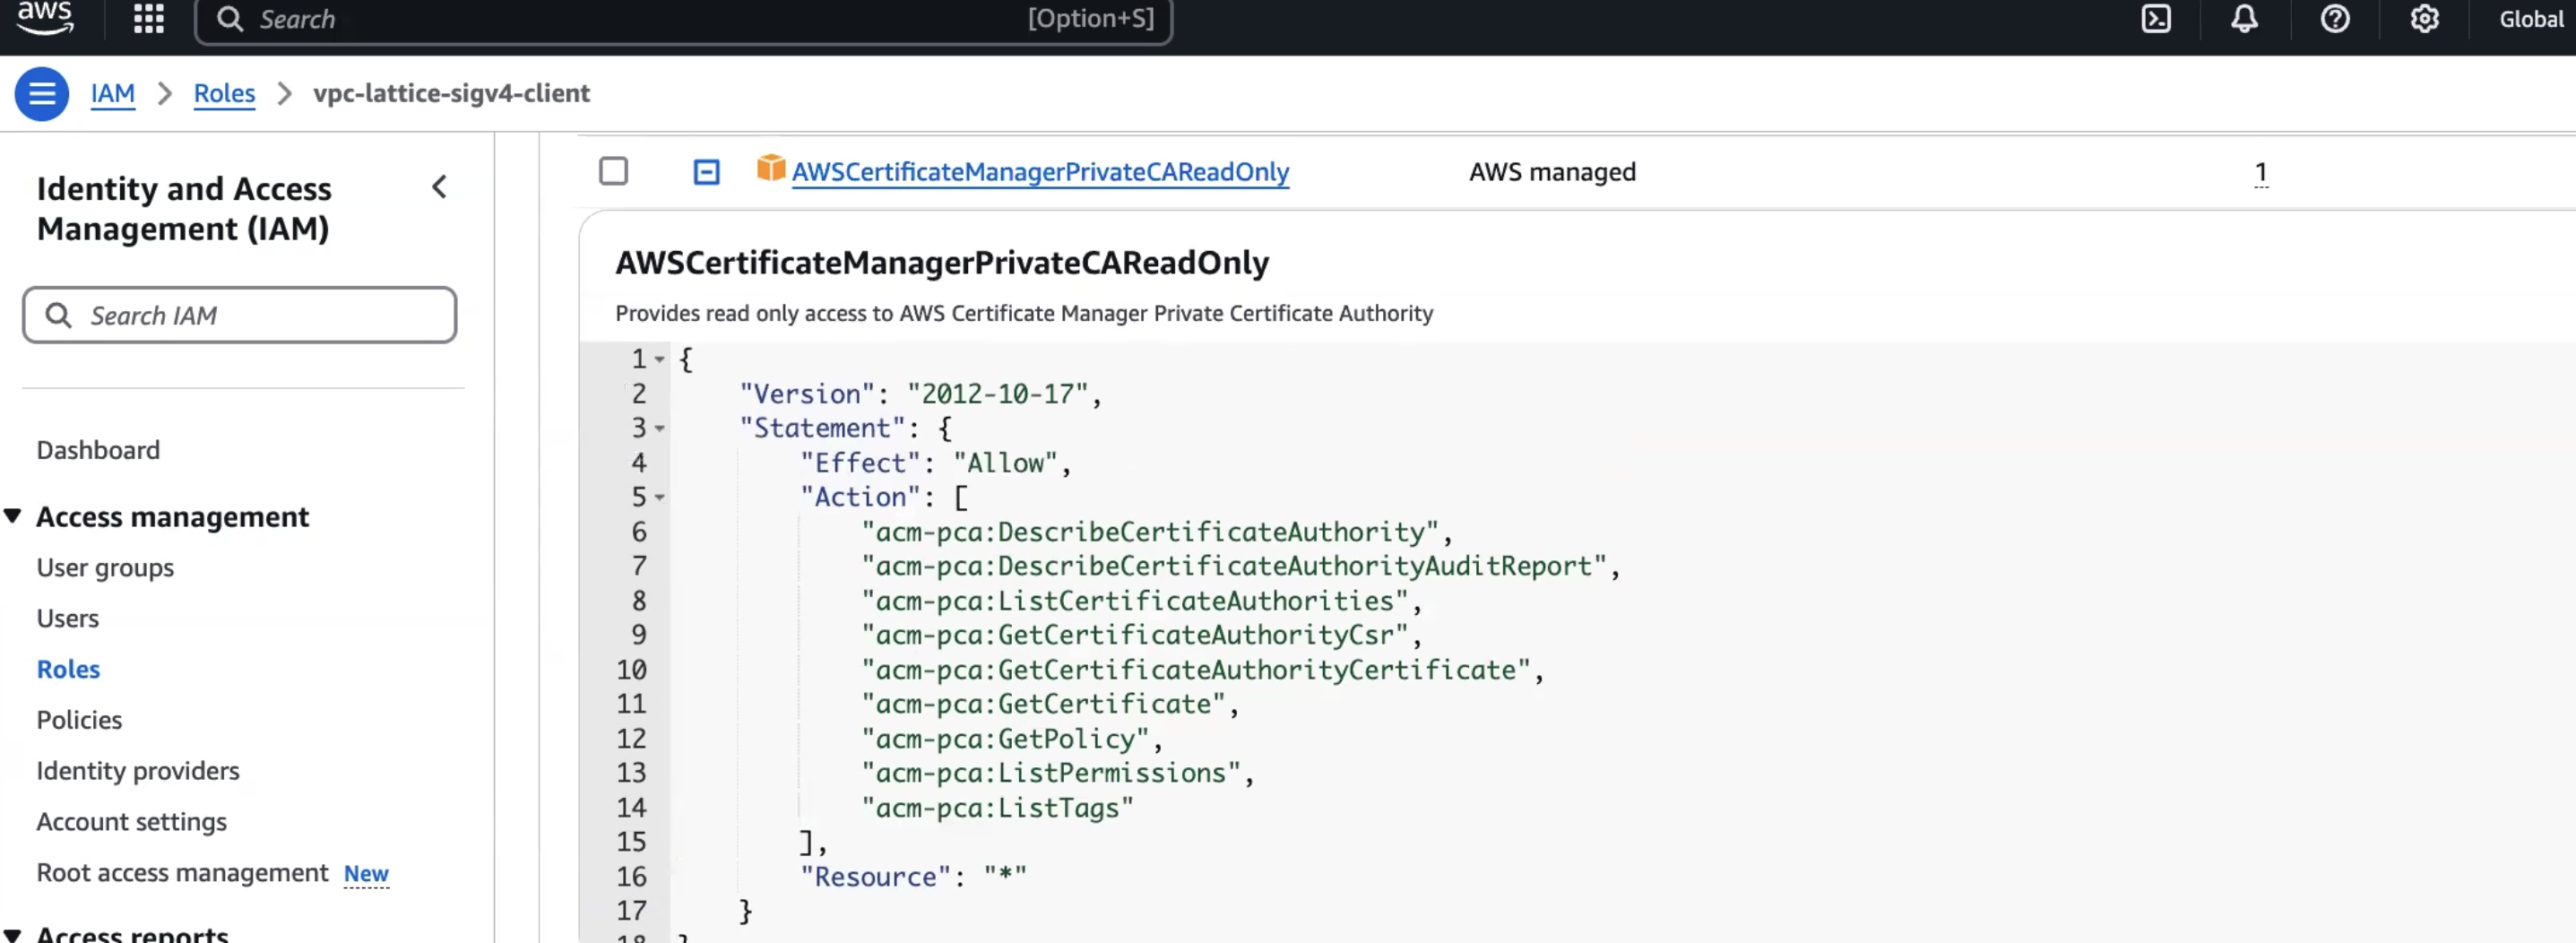Open the settings gear icon
The height and width of the screenshot is (943, 2576).
[2424, 19]
